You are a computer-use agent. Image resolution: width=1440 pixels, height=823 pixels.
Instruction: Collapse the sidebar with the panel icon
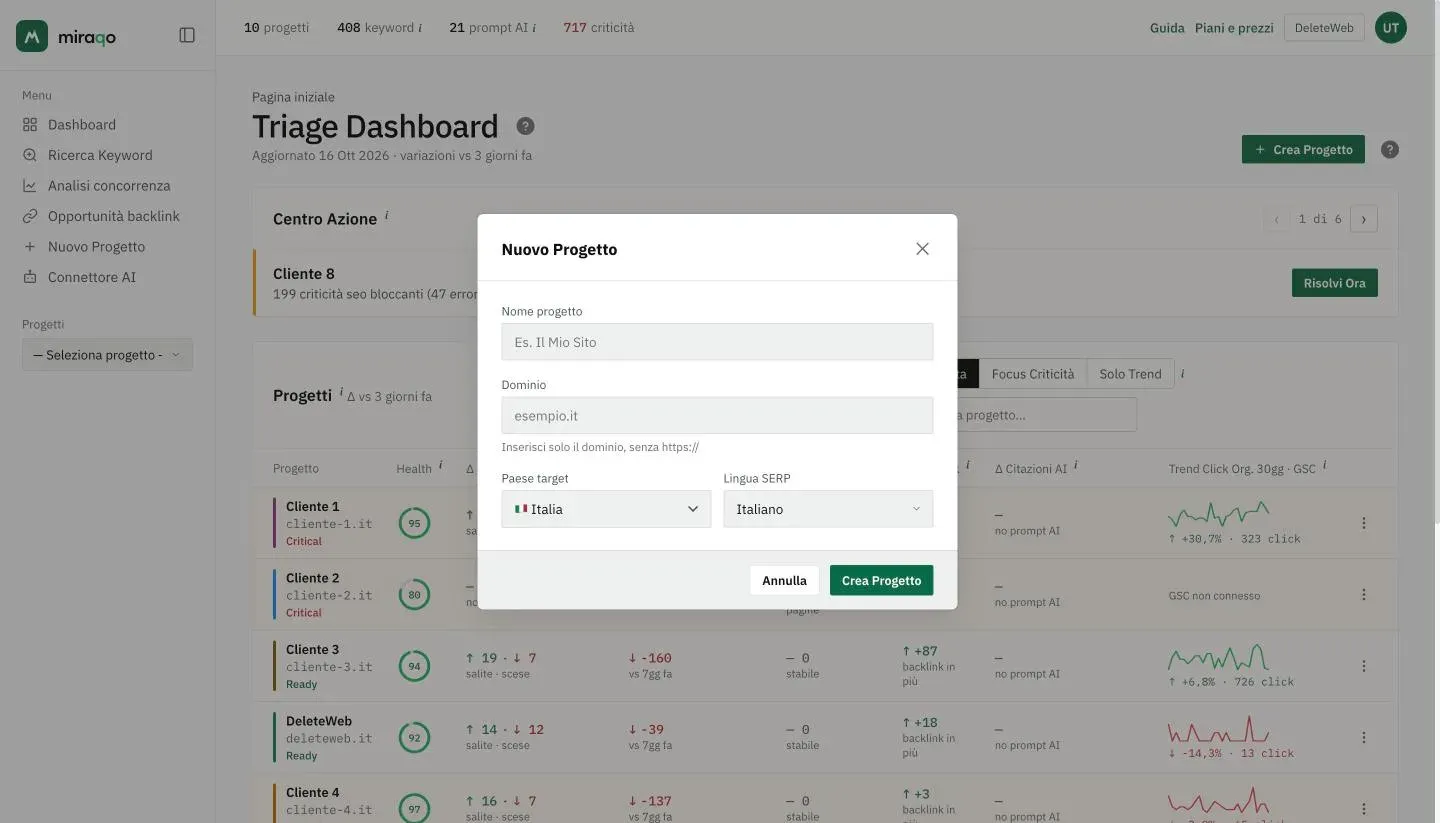click(187, 35)
